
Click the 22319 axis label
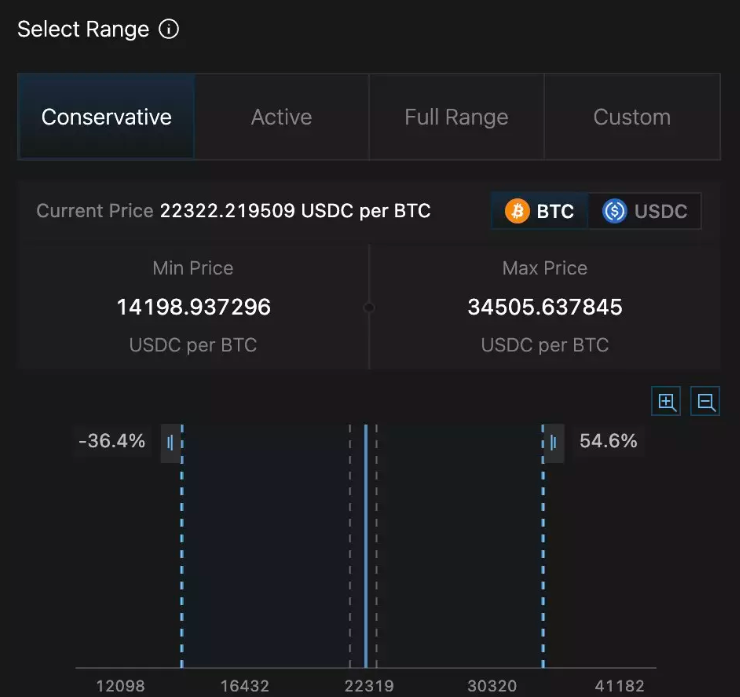(369, 686)
